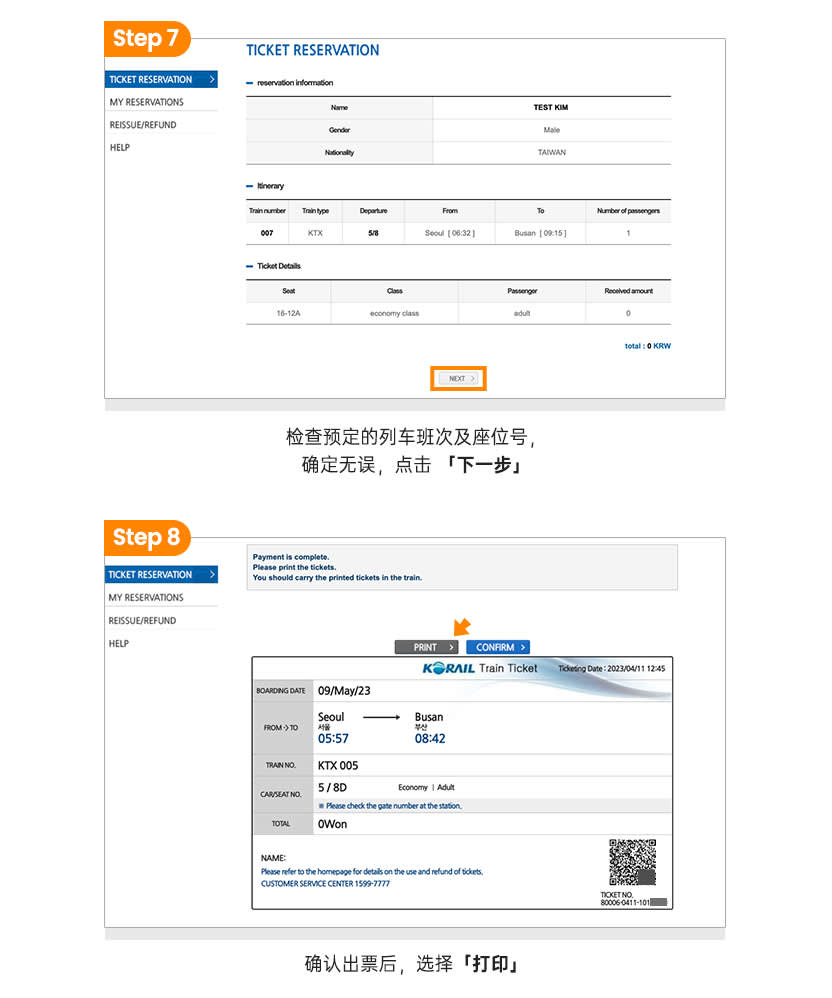
Task: Open REISSUE/REFUND in the Step 7 sidebar
Action: 143,125
